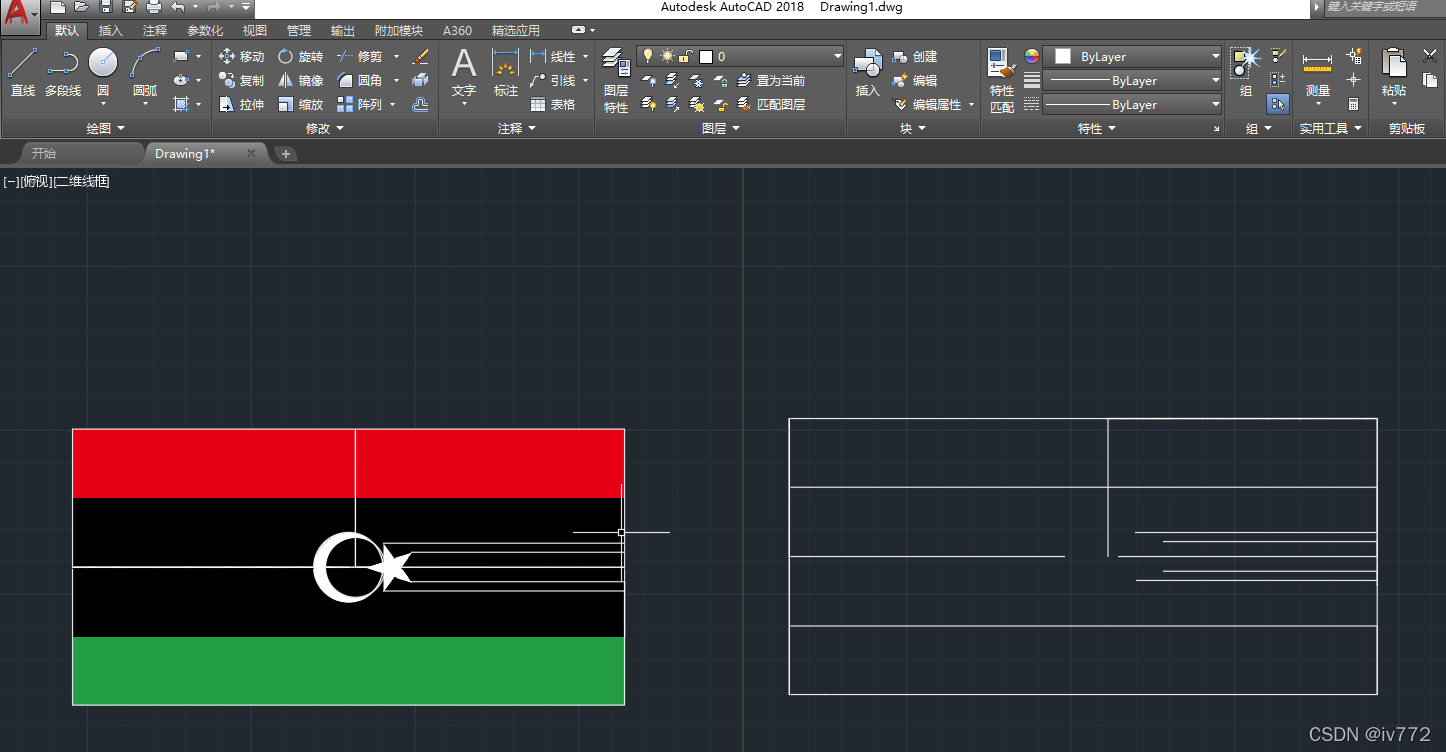
Task: Expand the 修改 (Modify) panel
Action: (x=325, y=128)
